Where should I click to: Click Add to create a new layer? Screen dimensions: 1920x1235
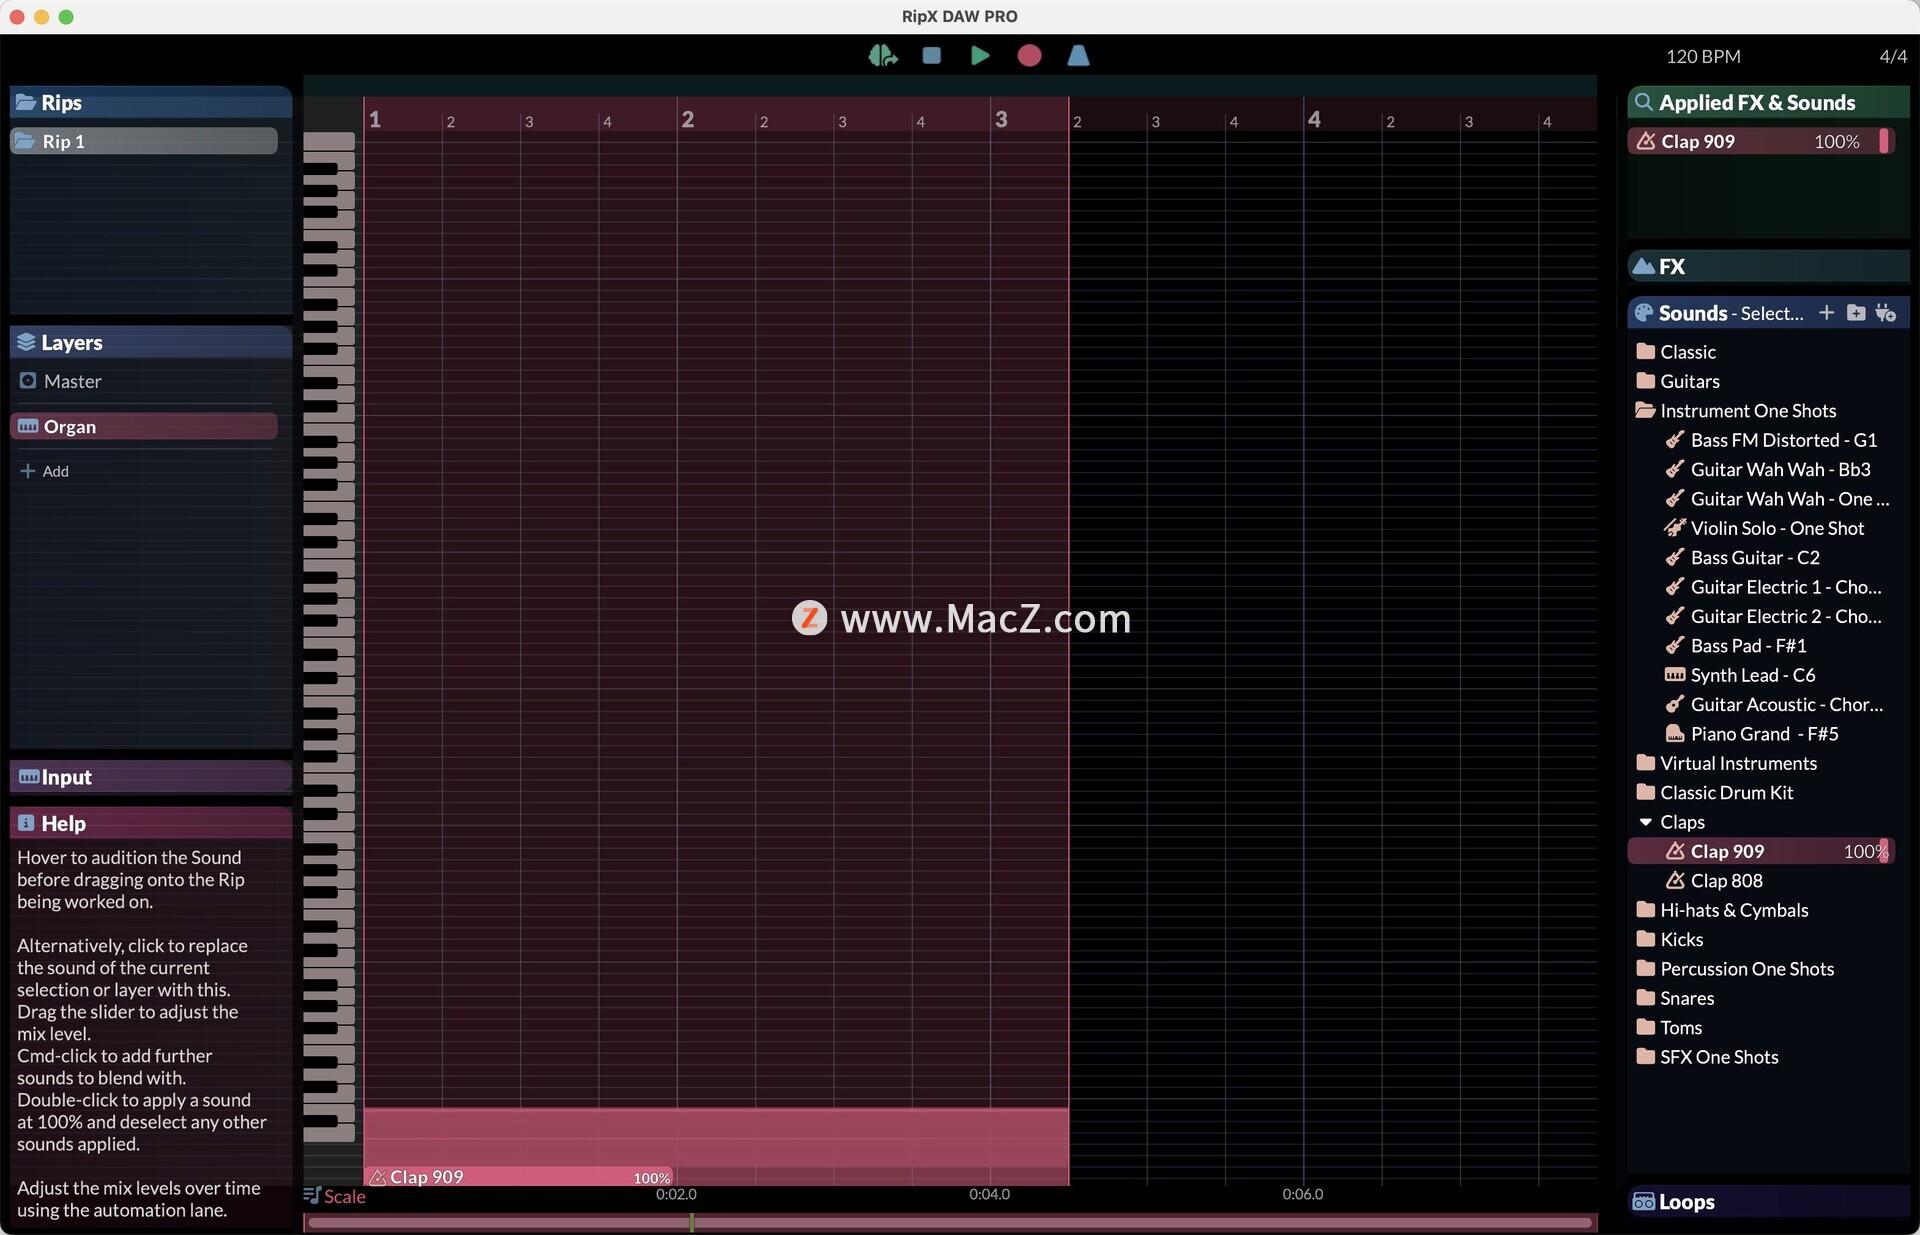pyautogui.click(x=45, y=471)
